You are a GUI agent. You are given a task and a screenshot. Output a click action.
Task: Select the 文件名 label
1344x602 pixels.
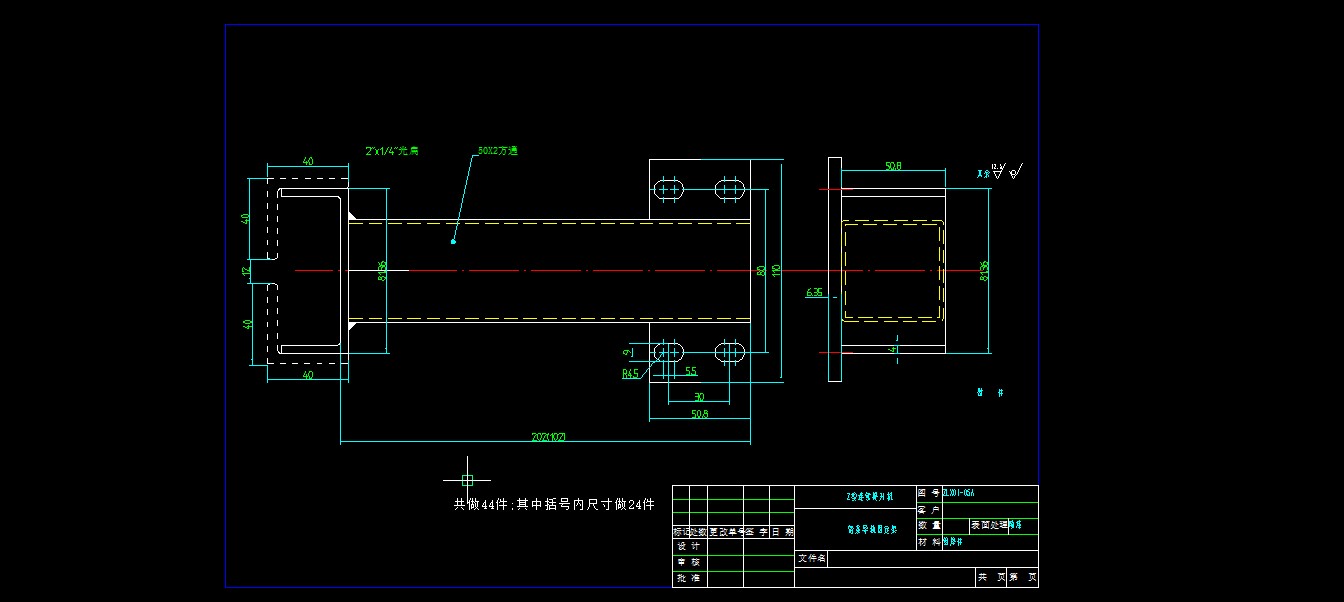tap(811, 558)
